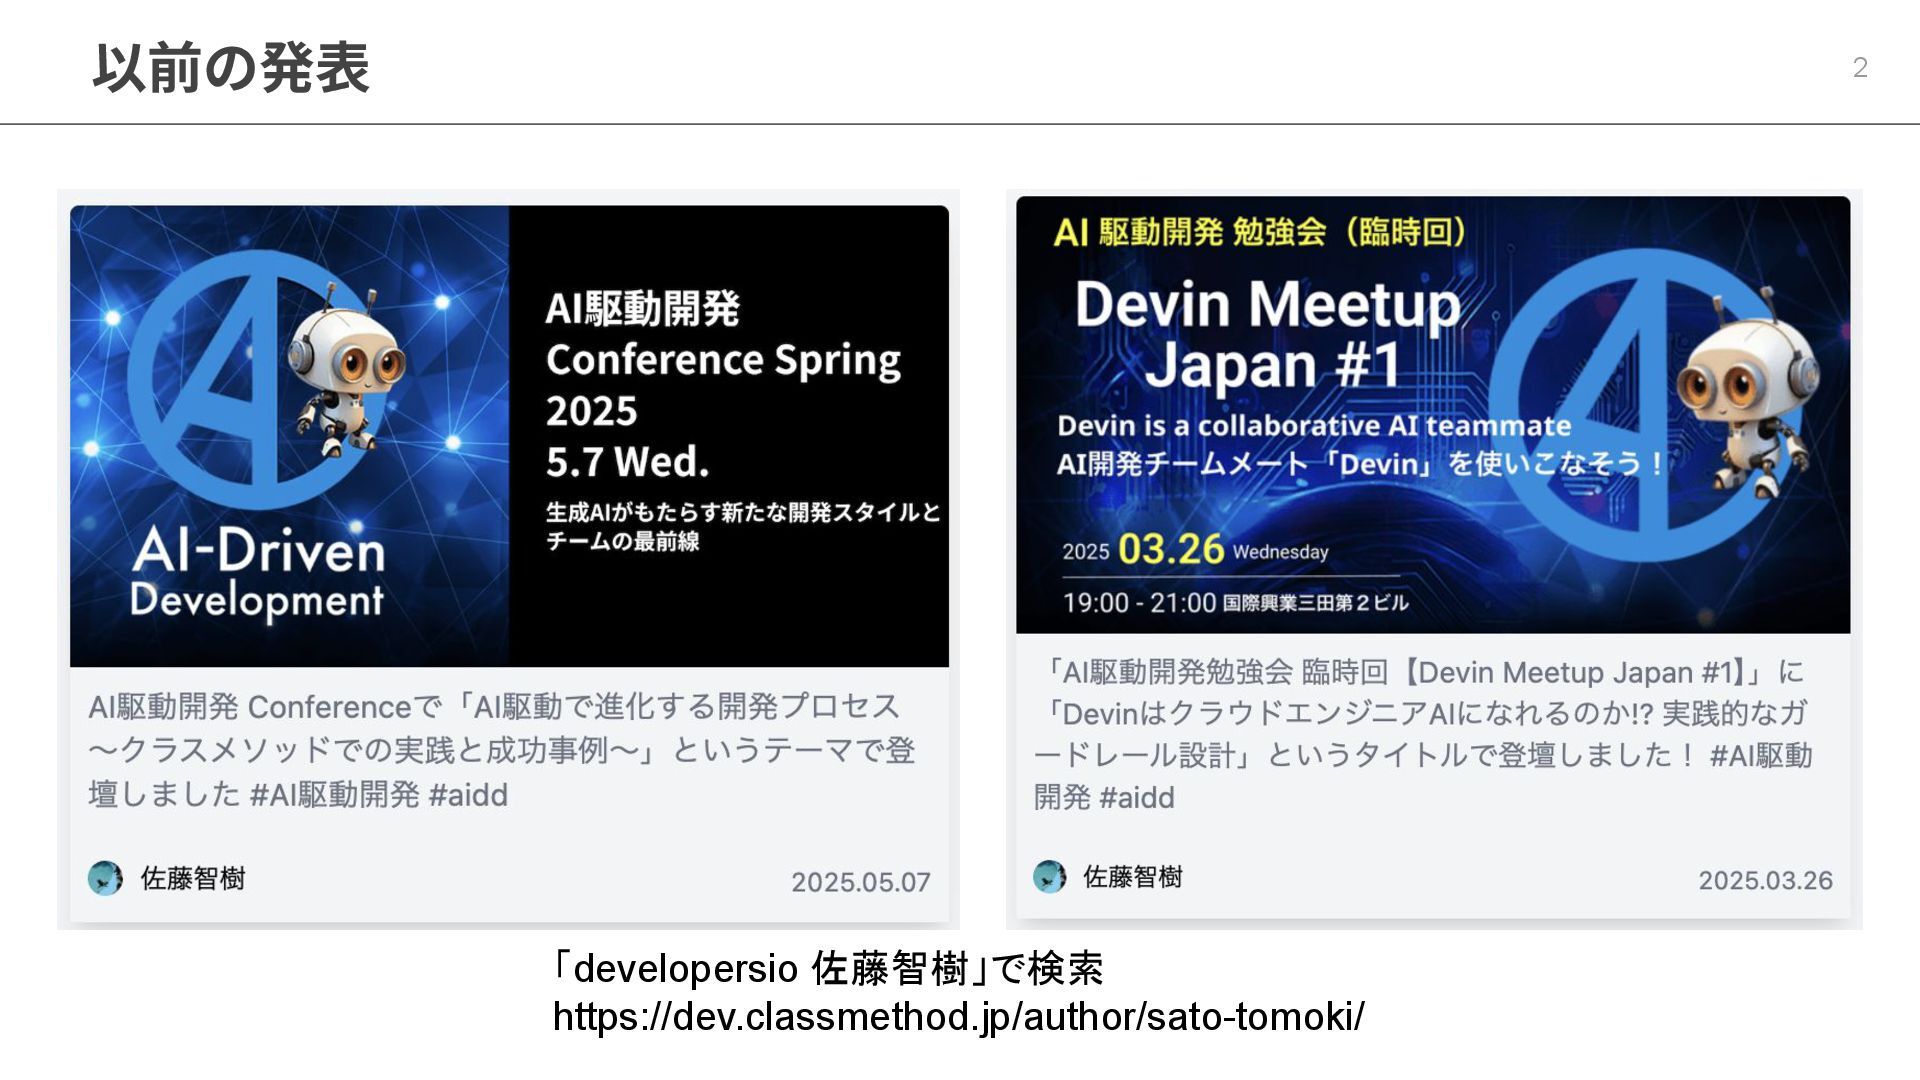Open the dev.classmethod.jp author URL
Viewport: 1920px width, 1080px height.
pyautogui.click(x=958, y=1017)
